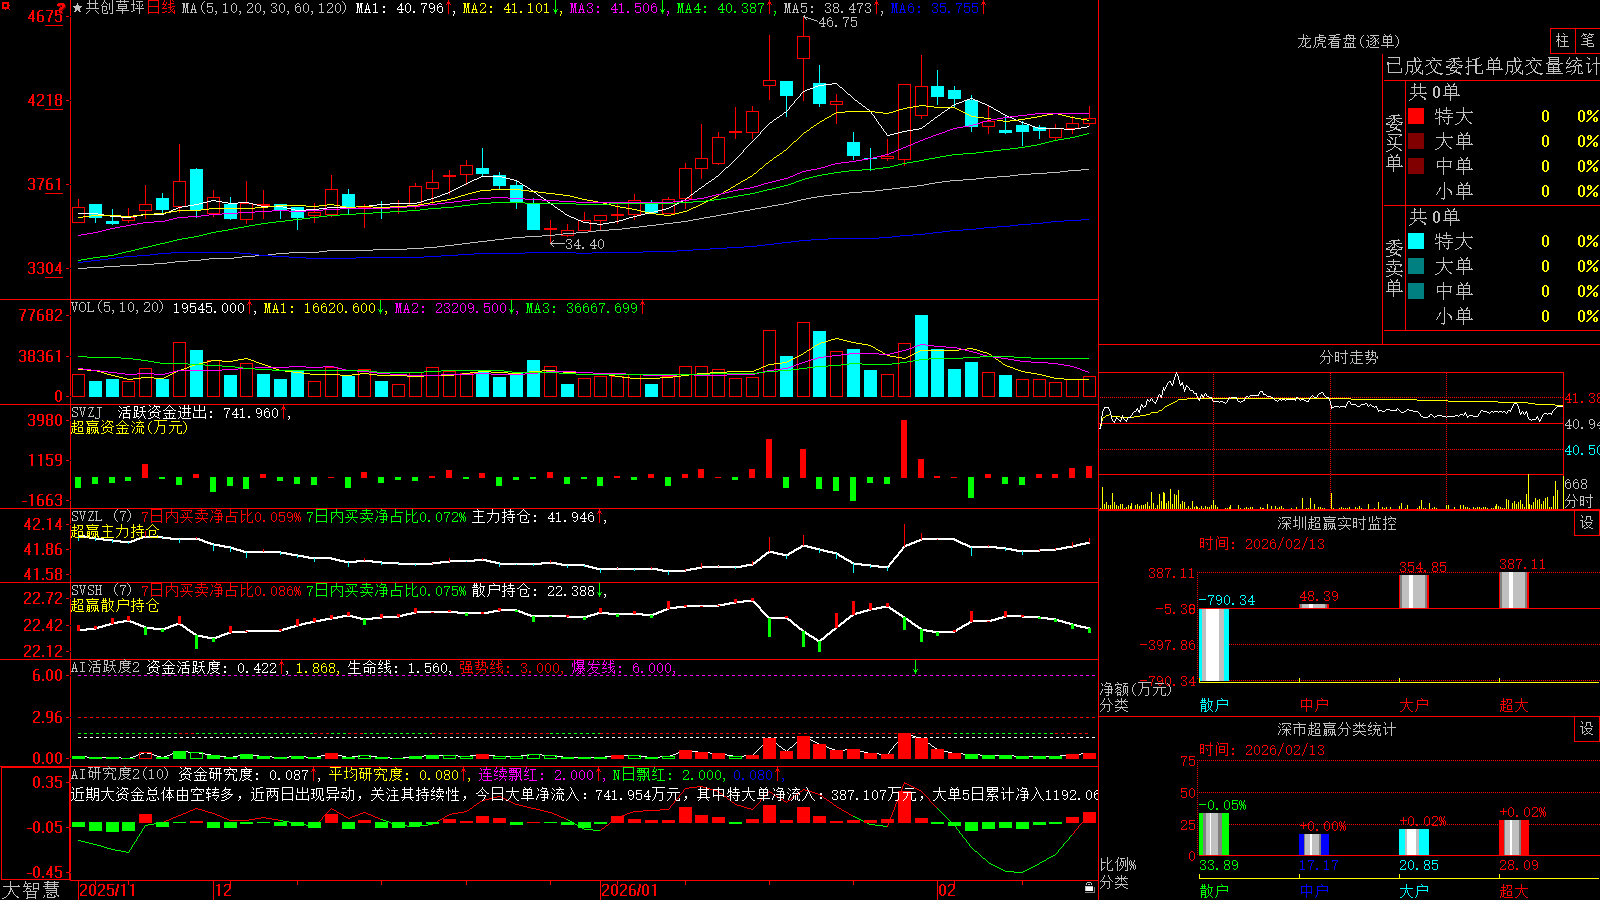This screenshot has width=1600, height=900.
Task: Select the teal 大单 sell-order swatch
Action: tap(1416, 266)
